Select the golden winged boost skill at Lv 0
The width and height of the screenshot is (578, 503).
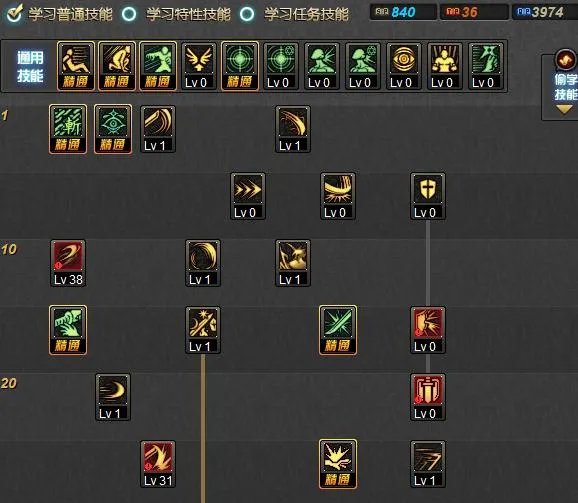[x=199, y=66]
